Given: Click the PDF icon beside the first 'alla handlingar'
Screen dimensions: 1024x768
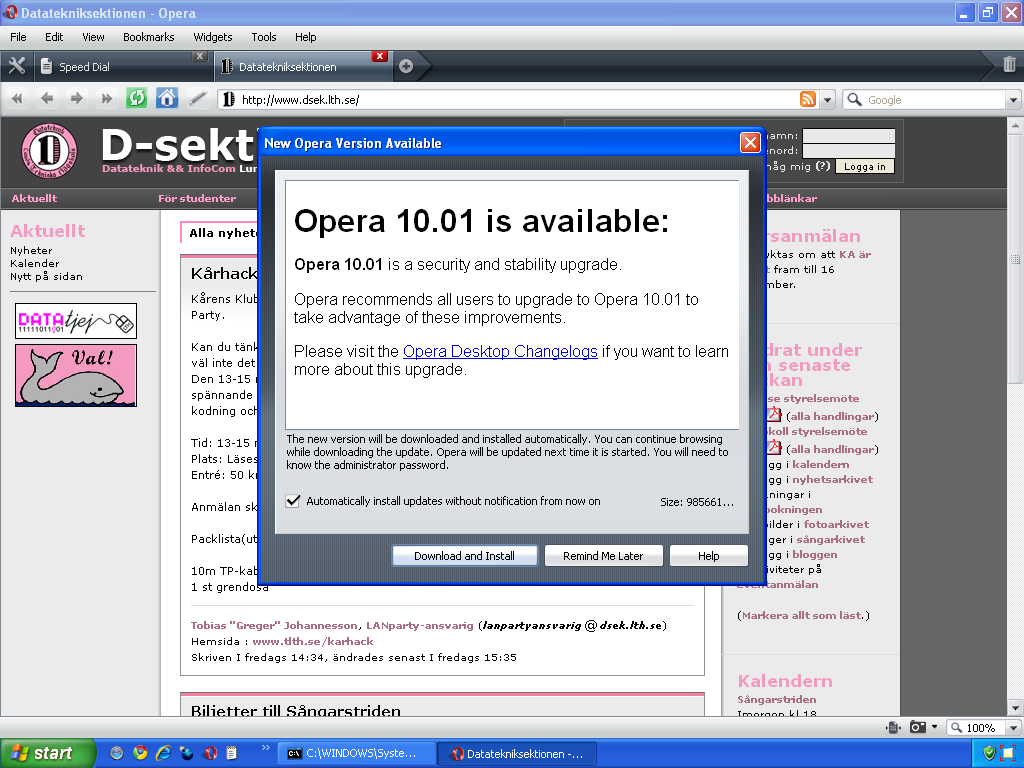Looking at the screenshot, I should pos(773,415).
